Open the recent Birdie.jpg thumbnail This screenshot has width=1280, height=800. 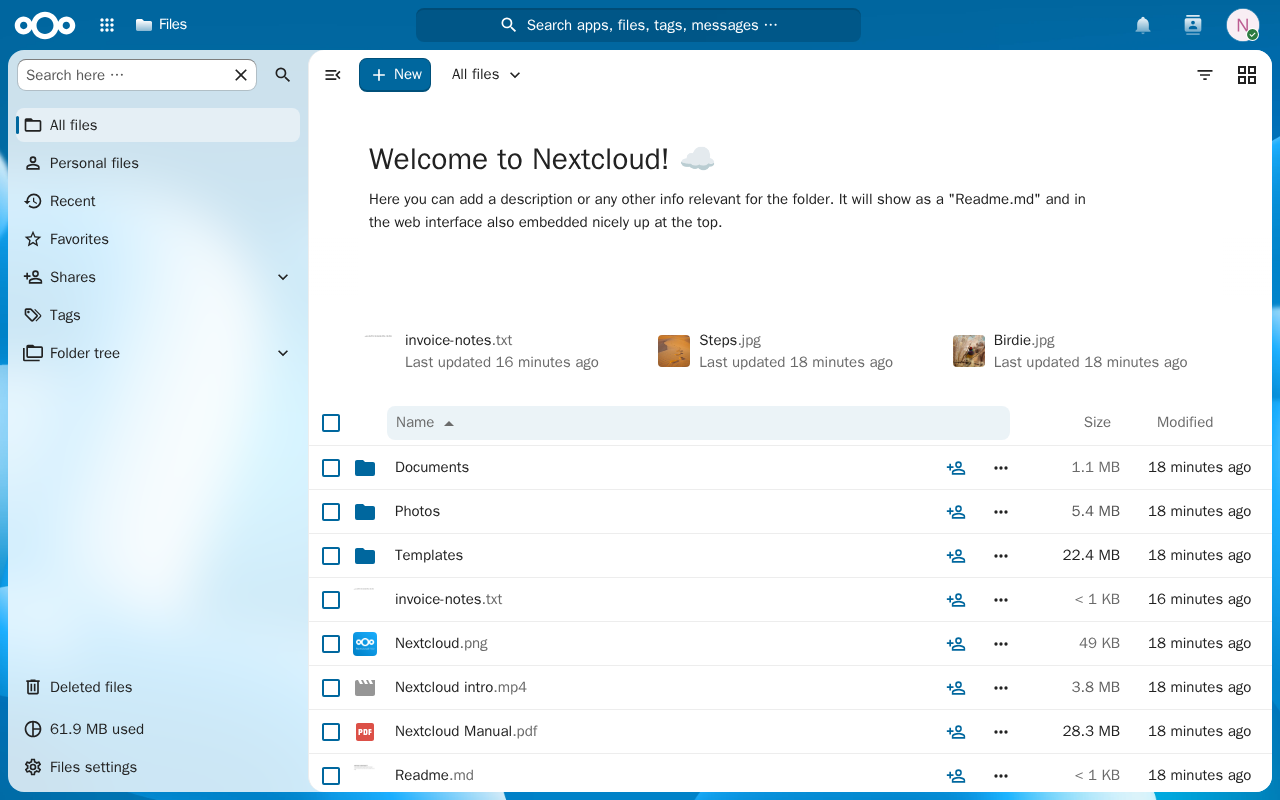(969, 351)
